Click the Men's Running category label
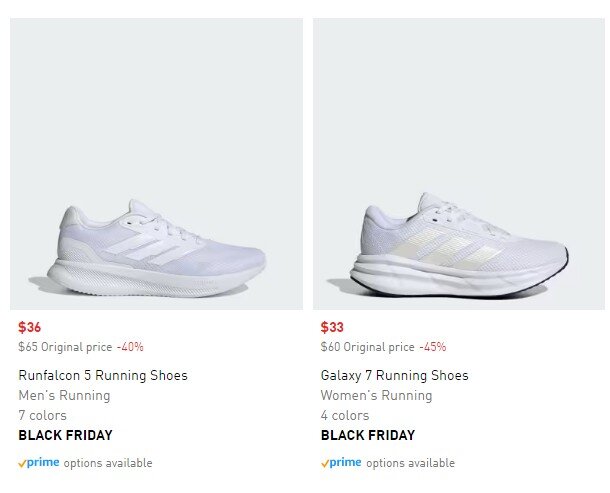Image resolution: width=610 pixels, height=493 pixels. (64, 396)
